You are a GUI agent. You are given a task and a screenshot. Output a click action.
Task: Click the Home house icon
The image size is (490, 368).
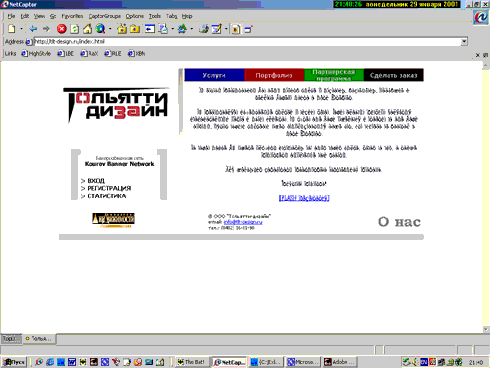click(87, 29)
